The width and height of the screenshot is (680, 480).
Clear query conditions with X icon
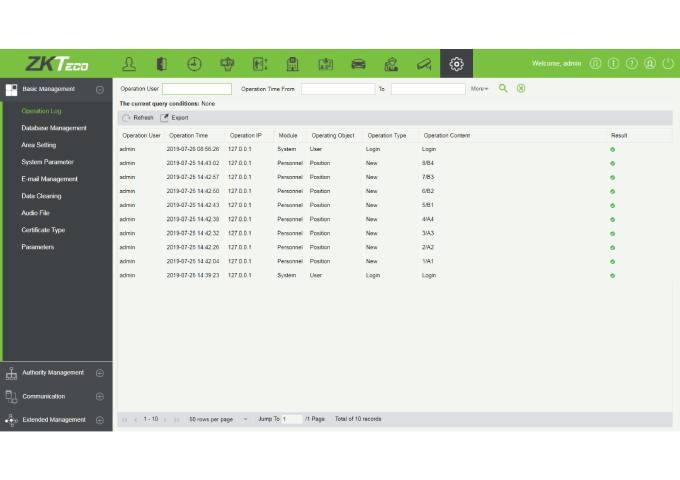tap(521, 89)
